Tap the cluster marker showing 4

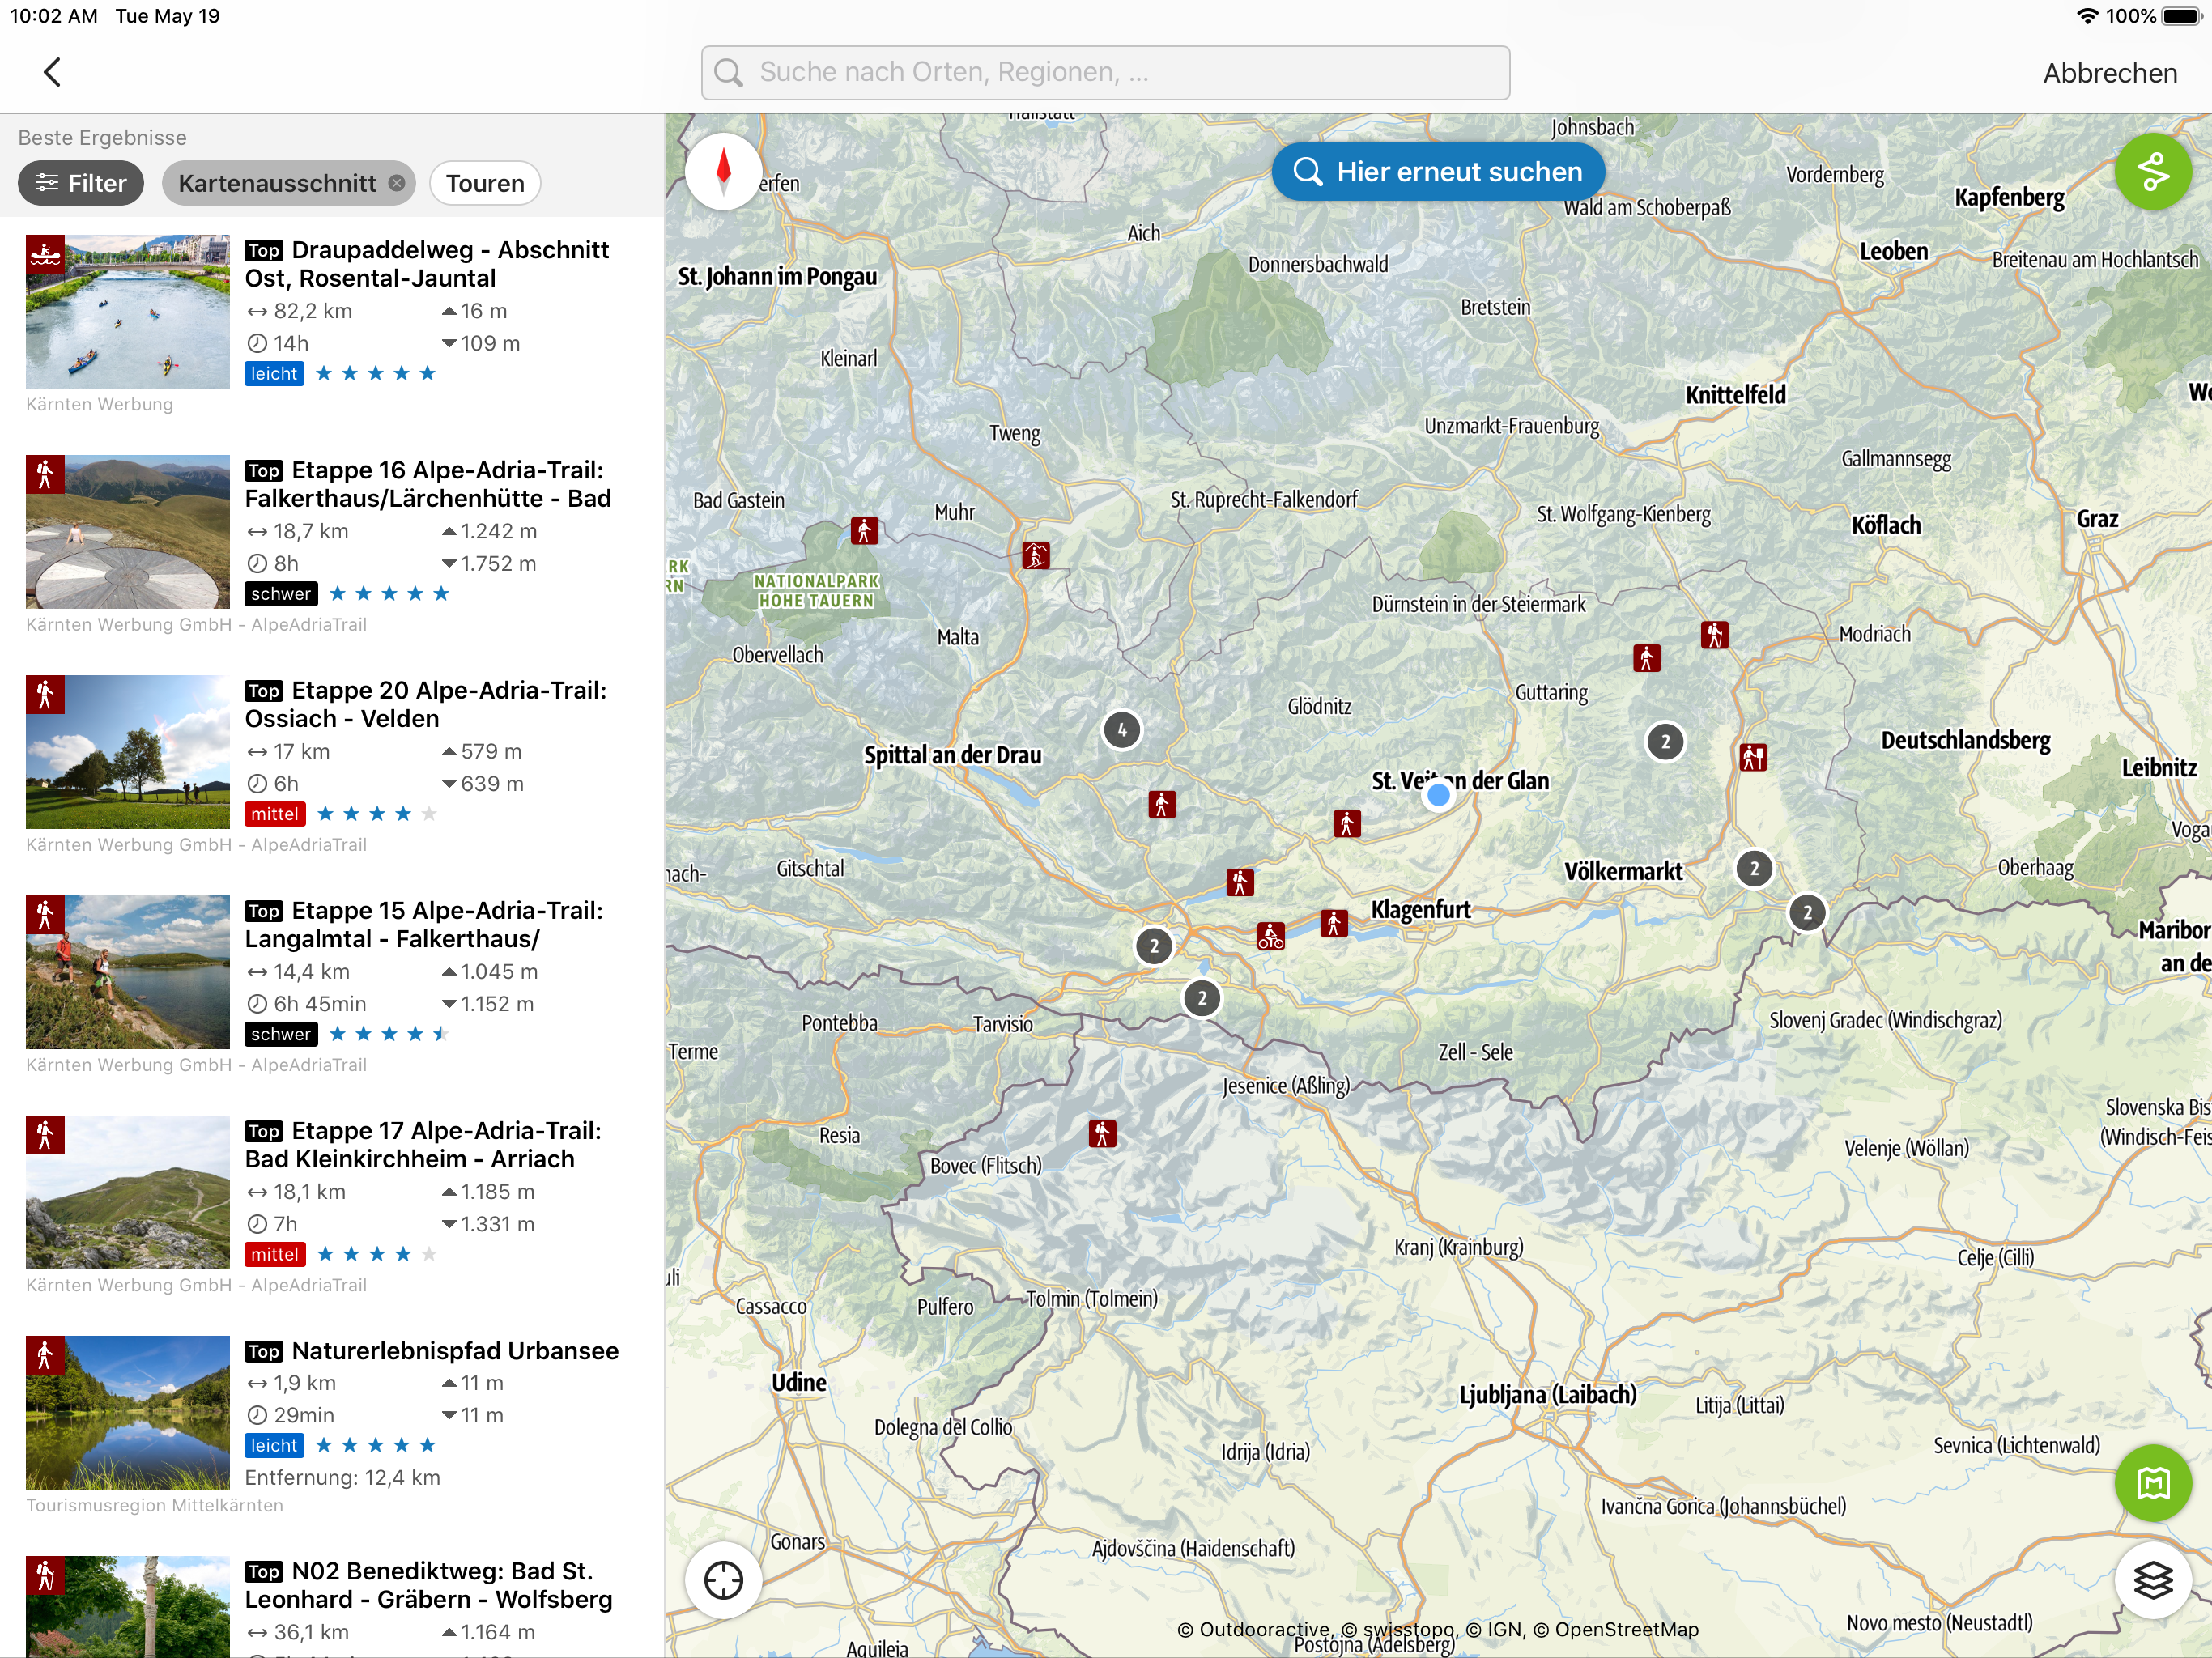pos(1122,730)
